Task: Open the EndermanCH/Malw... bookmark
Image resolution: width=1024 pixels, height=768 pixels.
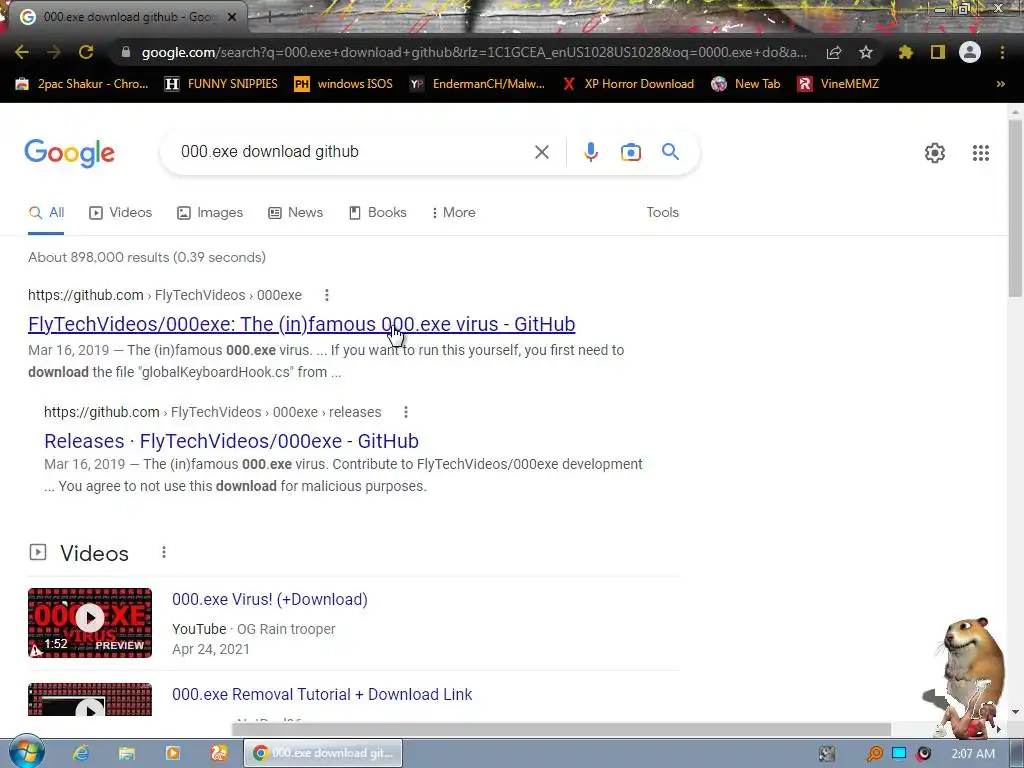Action: tap(477, 84)
